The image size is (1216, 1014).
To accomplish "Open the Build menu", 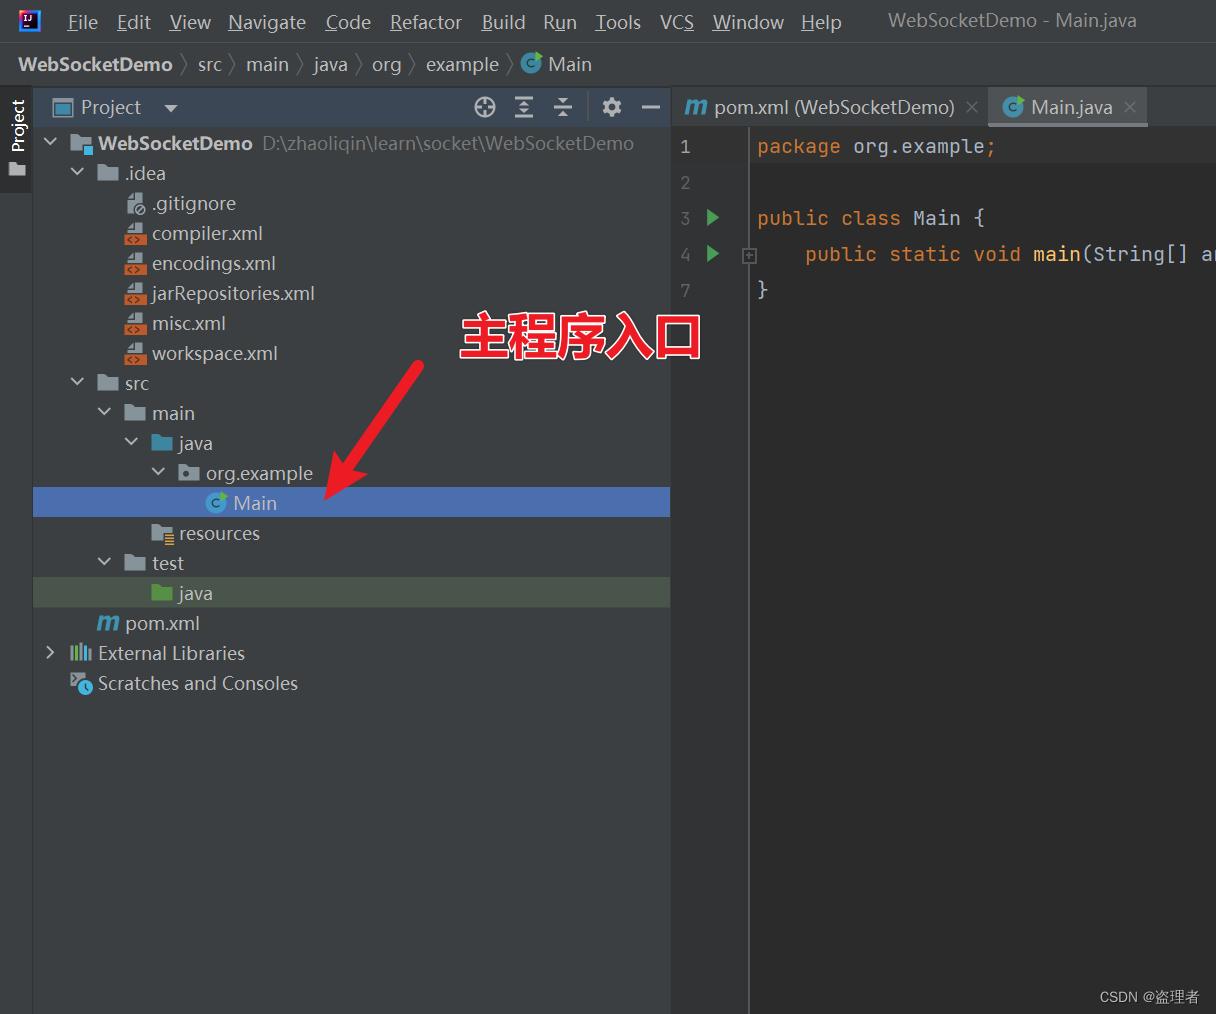I will coord(503,22).
